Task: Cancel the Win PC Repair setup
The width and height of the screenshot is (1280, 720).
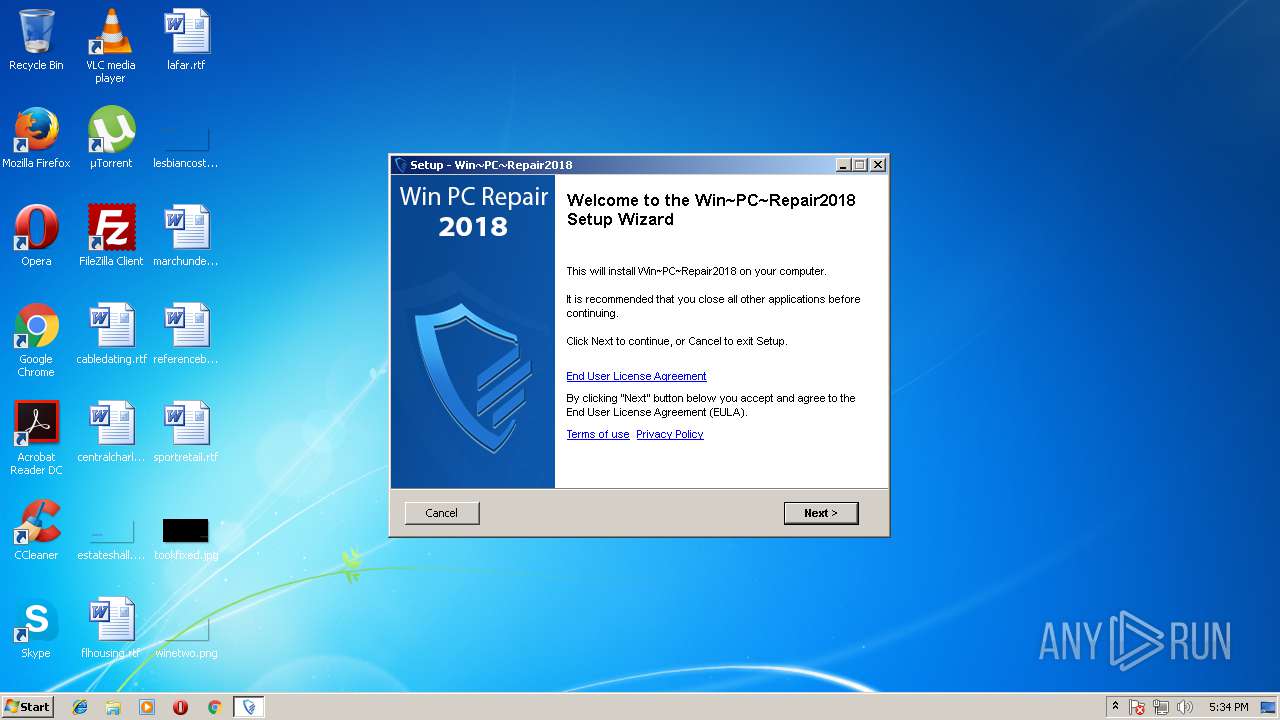Action: (x=442, y=513)
